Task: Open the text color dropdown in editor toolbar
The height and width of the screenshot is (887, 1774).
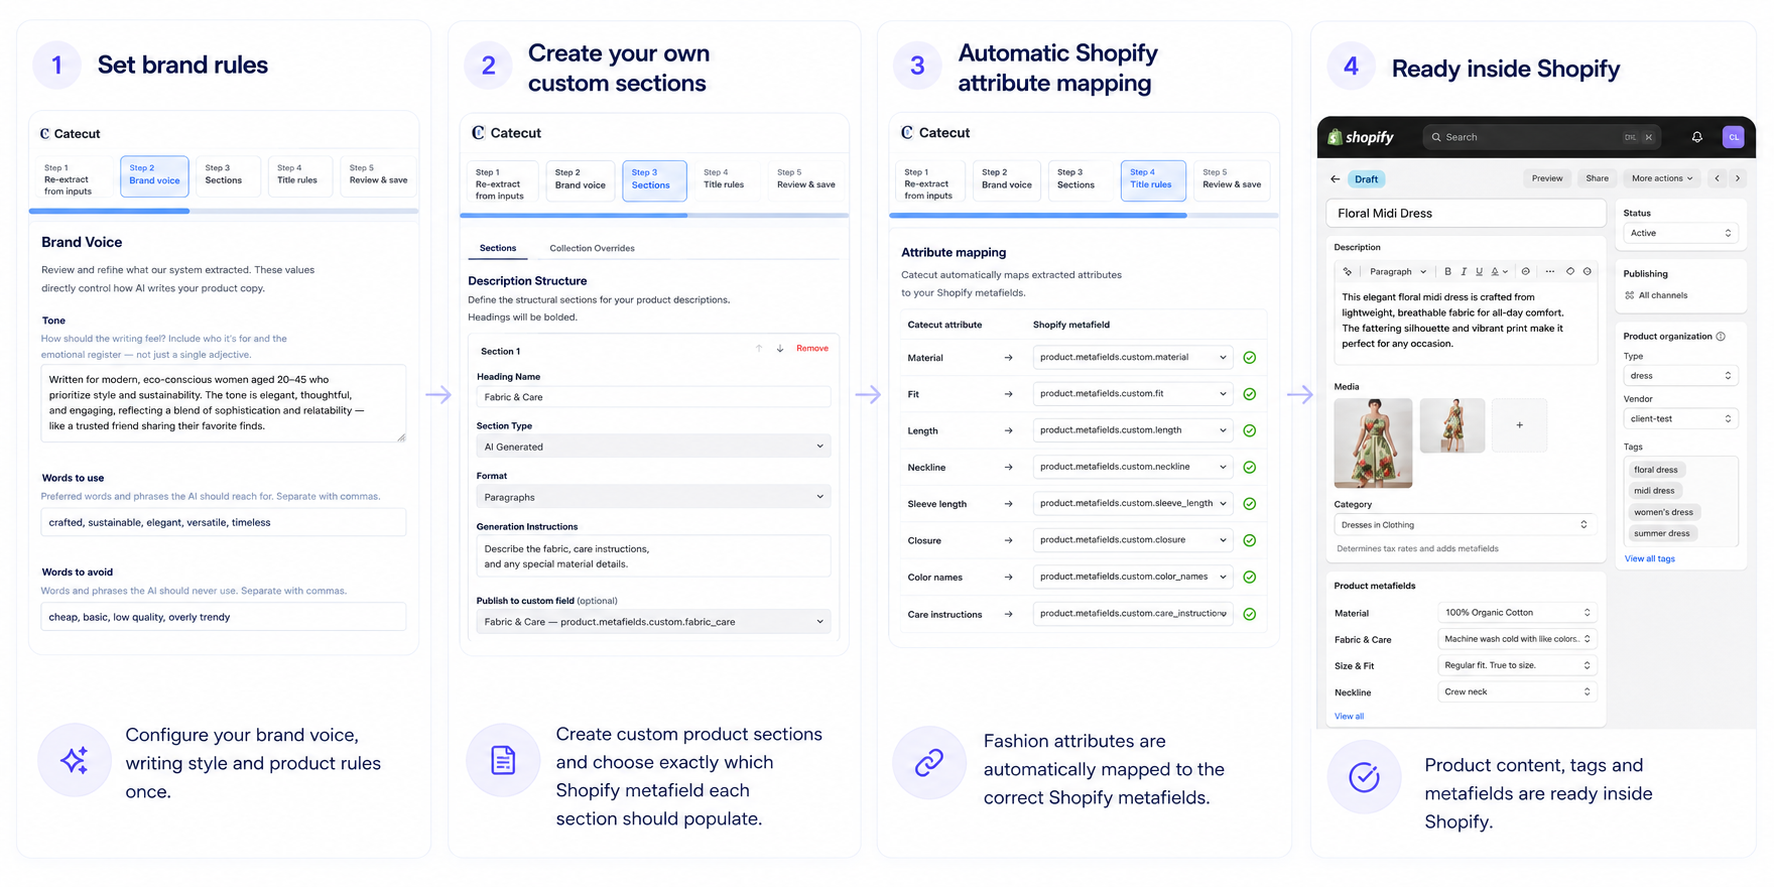Action: [1499, 272]
